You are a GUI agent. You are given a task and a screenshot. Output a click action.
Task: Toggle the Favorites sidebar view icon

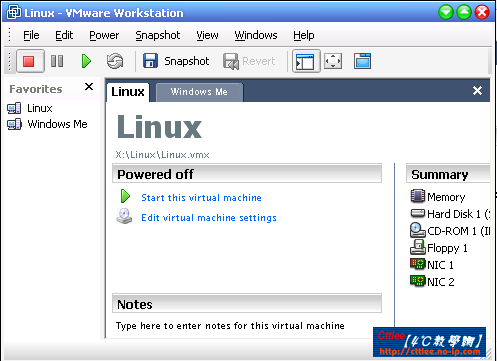(x=306, y=61)
